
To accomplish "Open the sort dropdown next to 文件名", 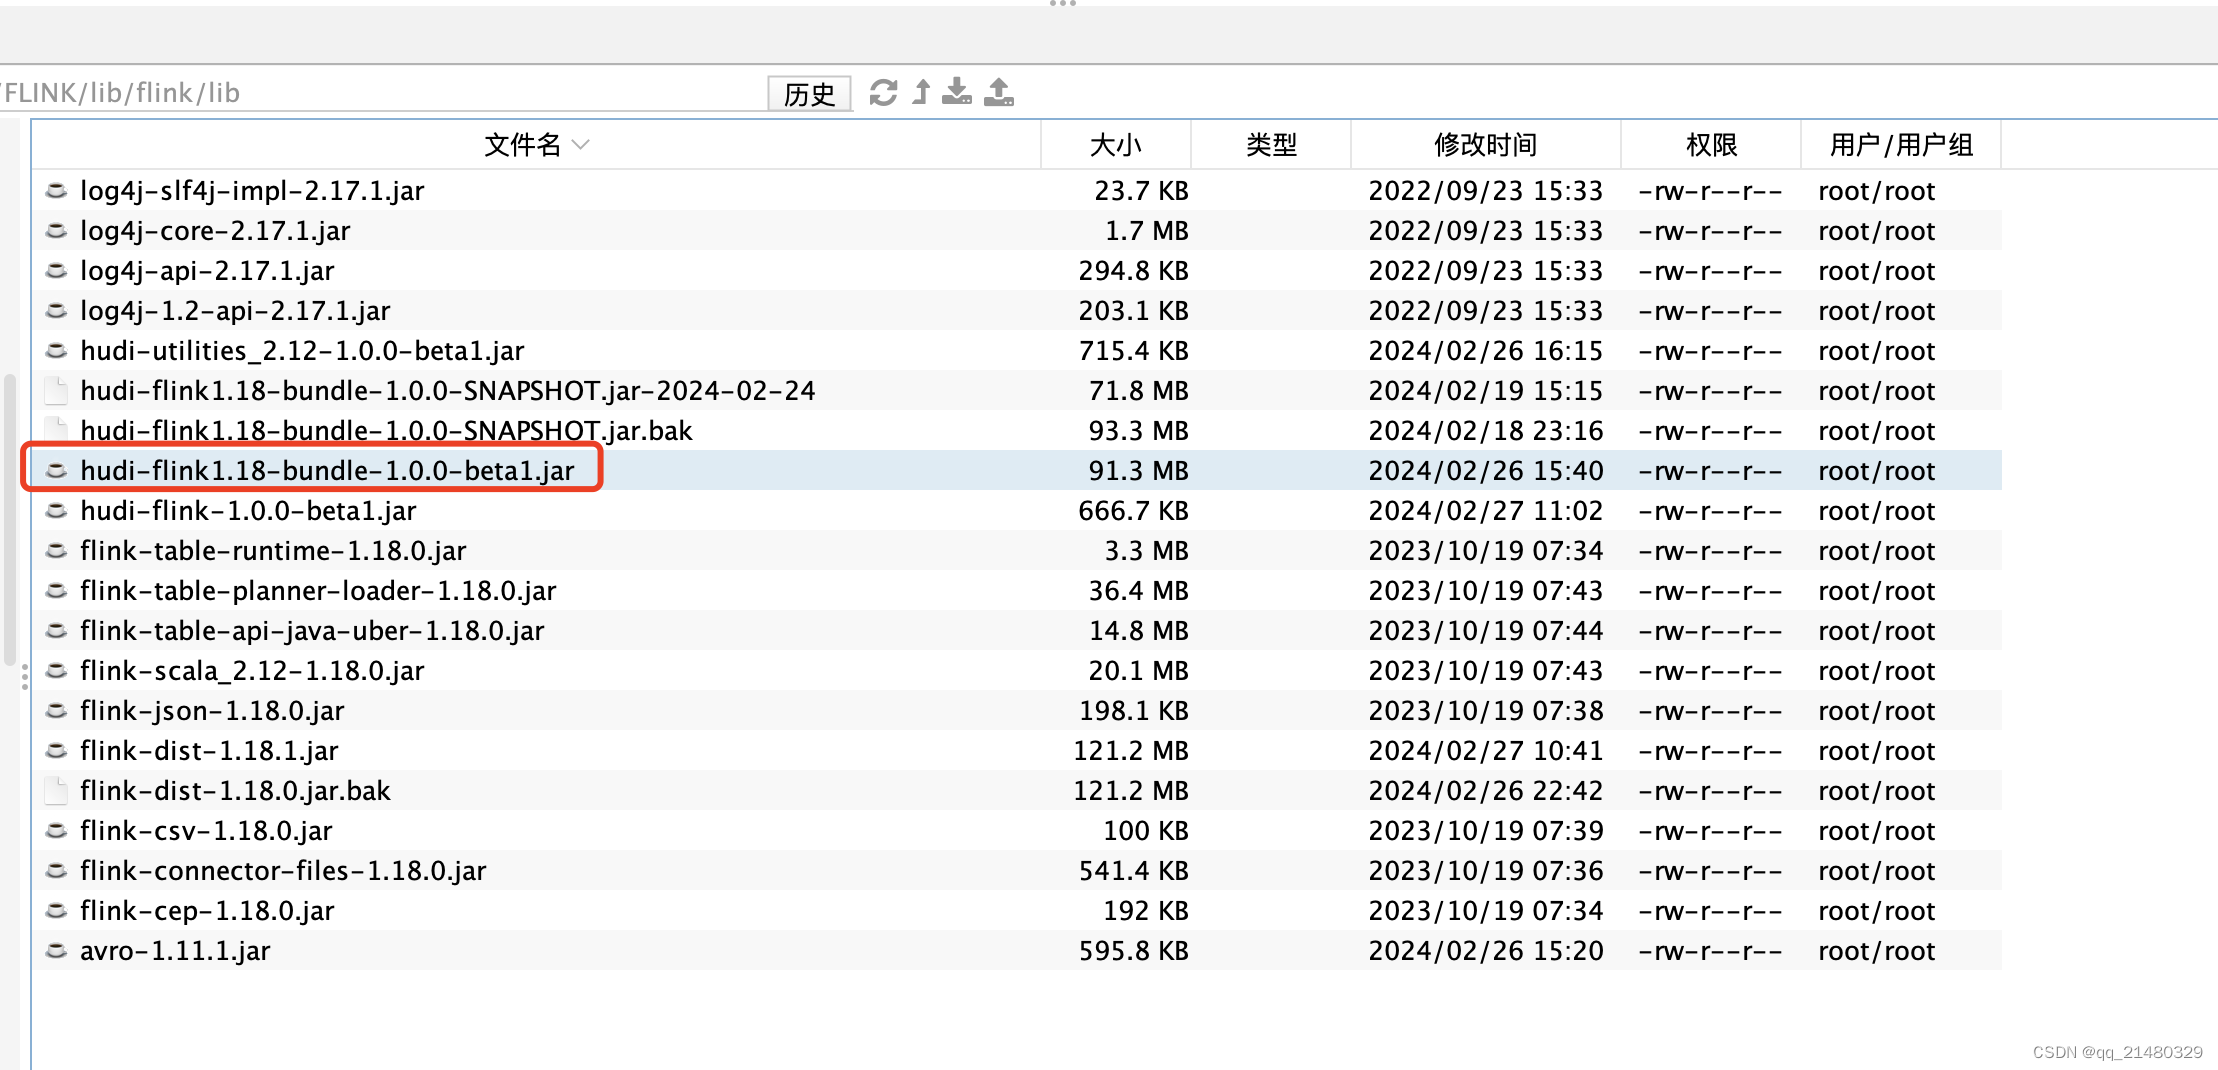I will 583,144.
